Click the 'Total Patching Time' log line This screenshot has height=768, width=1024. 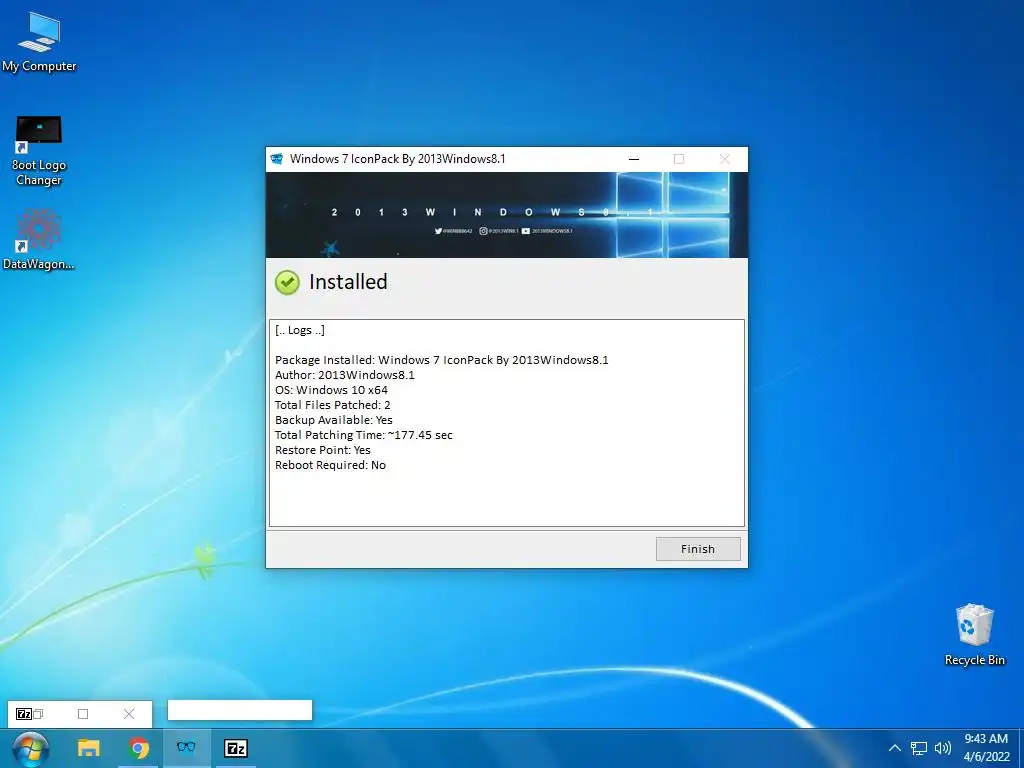[x=364, y=435]
